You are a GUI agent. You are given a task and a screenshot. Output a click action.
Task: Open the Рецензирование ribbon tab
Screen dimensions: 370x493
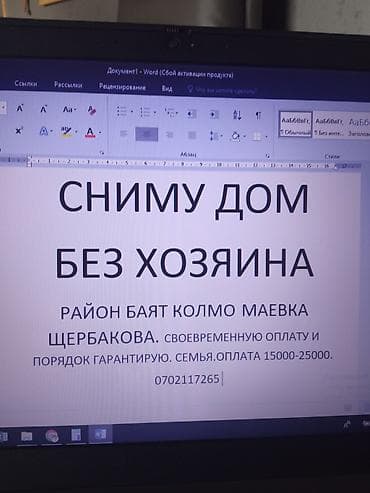click(122, 87)
